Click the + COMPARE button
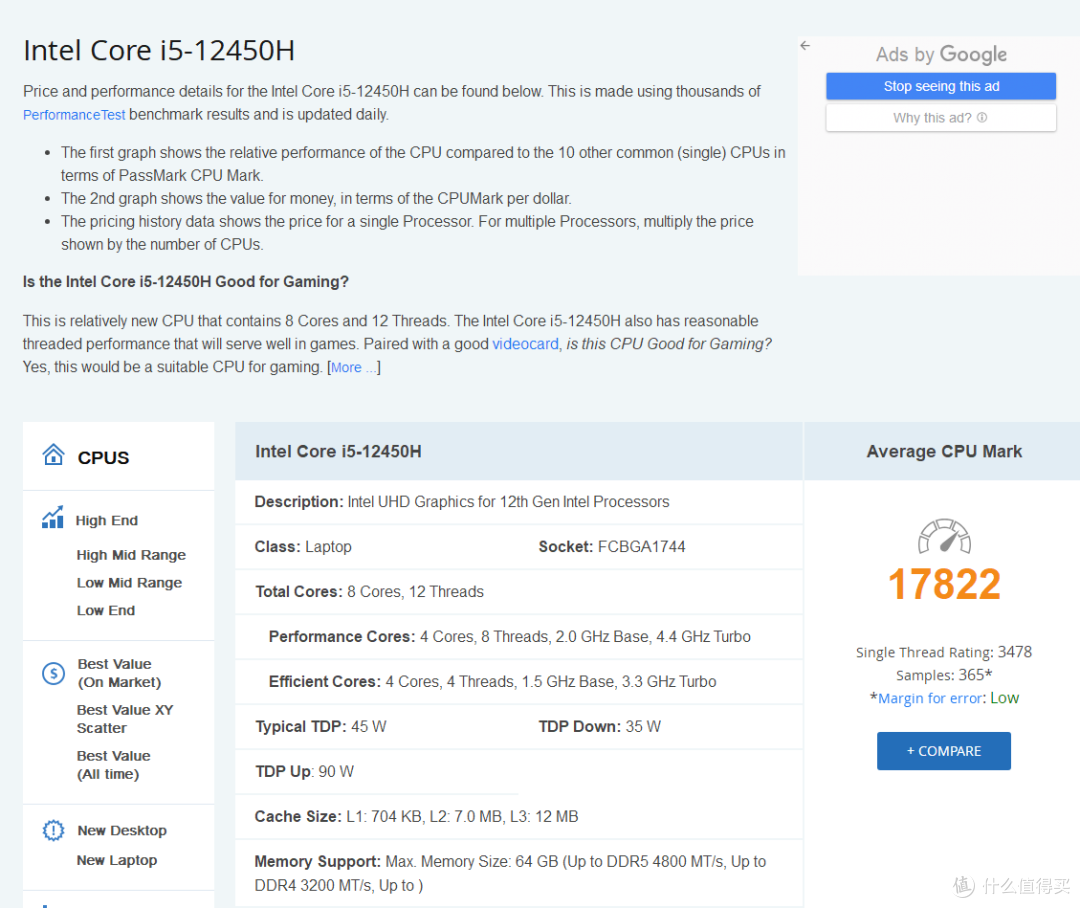The image size is (1080, 908). pos(944,751)
